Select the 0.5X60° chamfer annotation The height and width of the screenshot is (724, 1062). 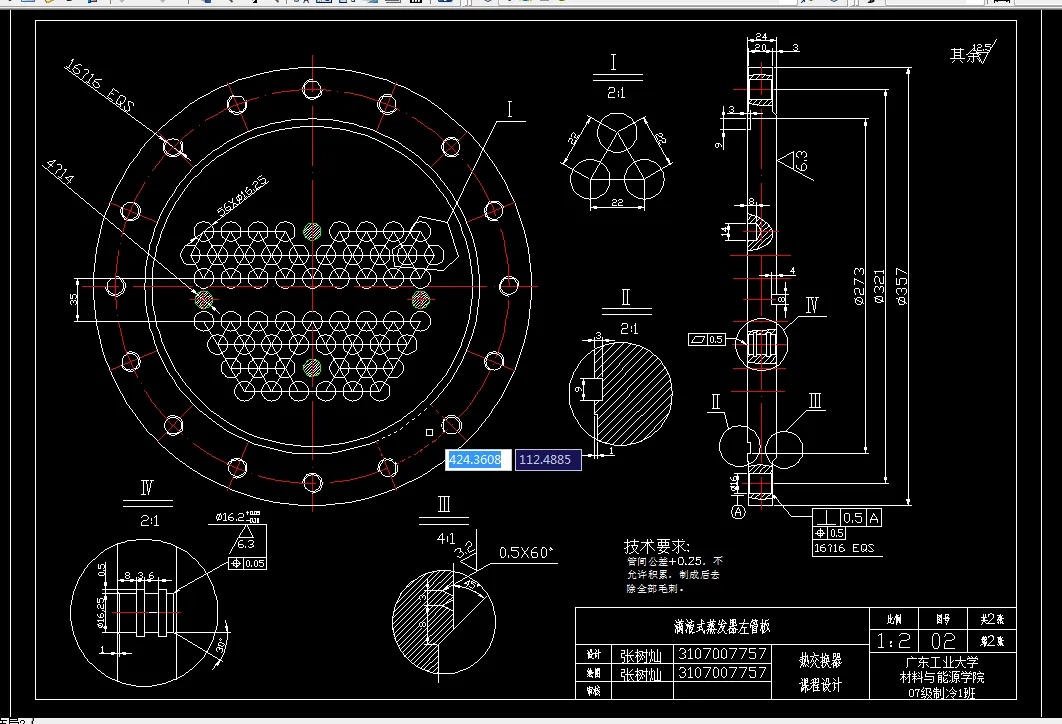(x=526, y=553)
